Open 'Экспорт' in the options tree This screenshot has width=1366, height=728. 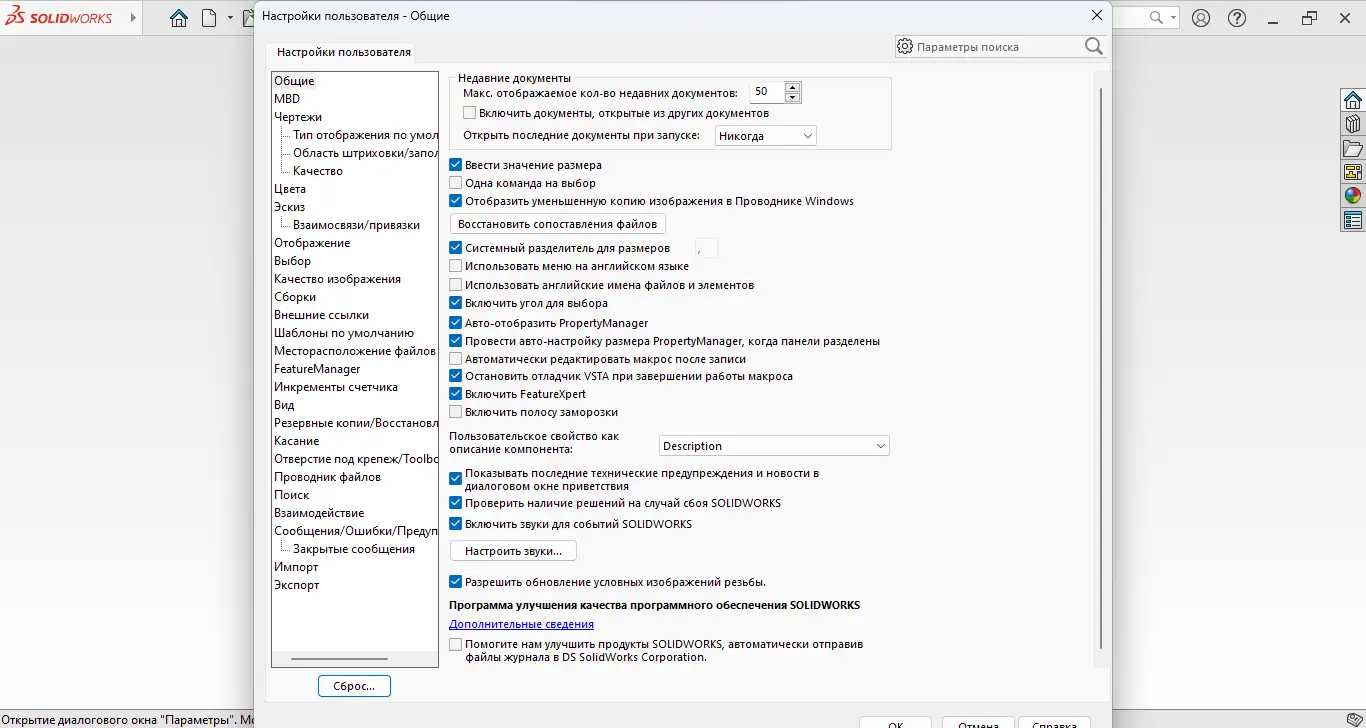(297, 585)
